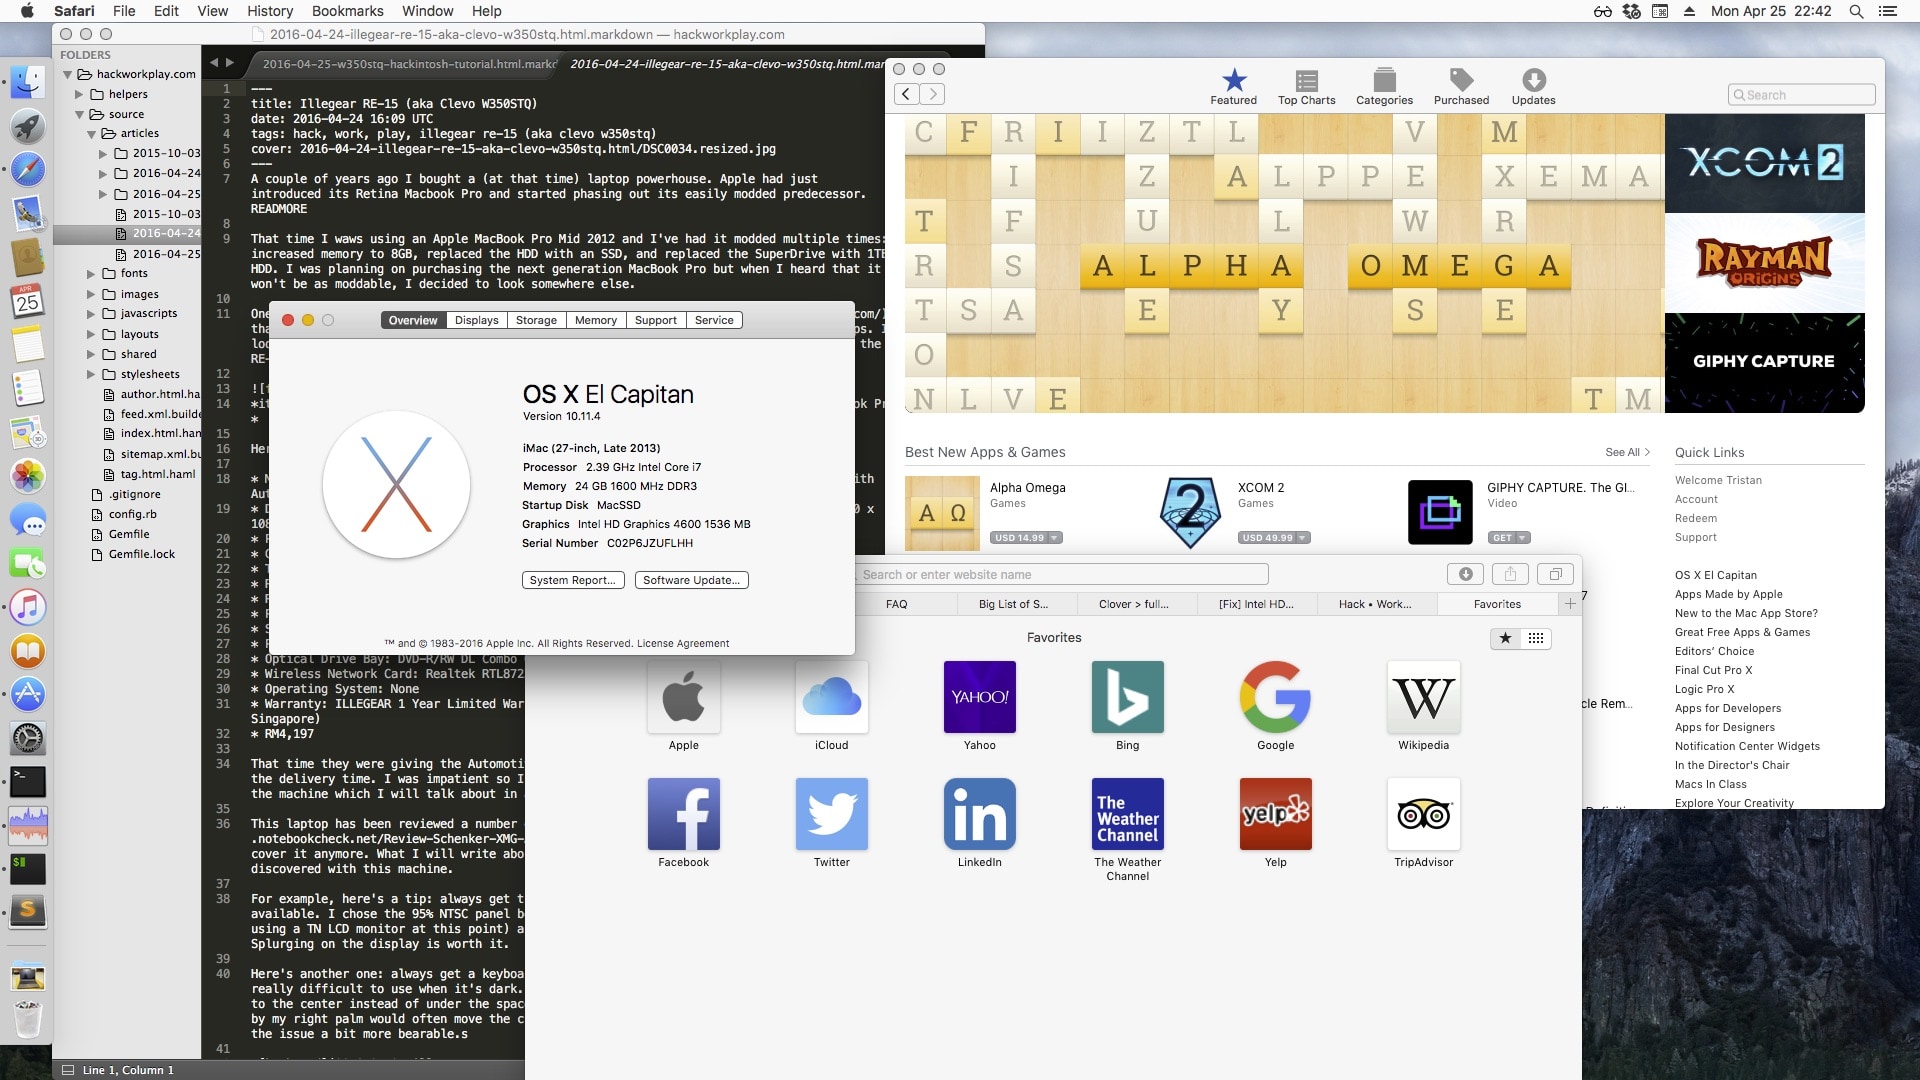Launch Photos app from the Dock
Screen dimensions: 1920x1080
pyautogui.click(x=28, y=476)
